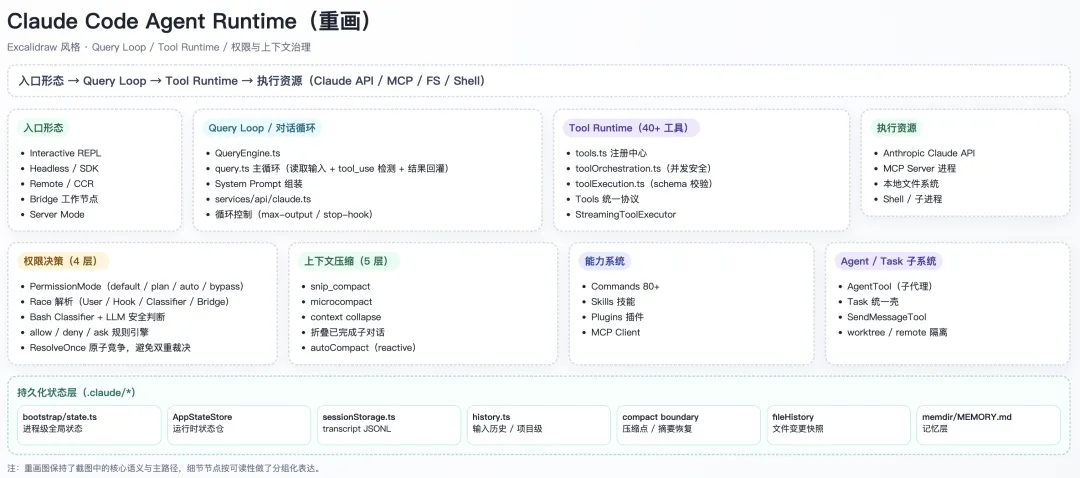Select toolExecution.ts schema 校验 line
Image resolution: width=1080 pixels, height=478 pixels.
644,184
